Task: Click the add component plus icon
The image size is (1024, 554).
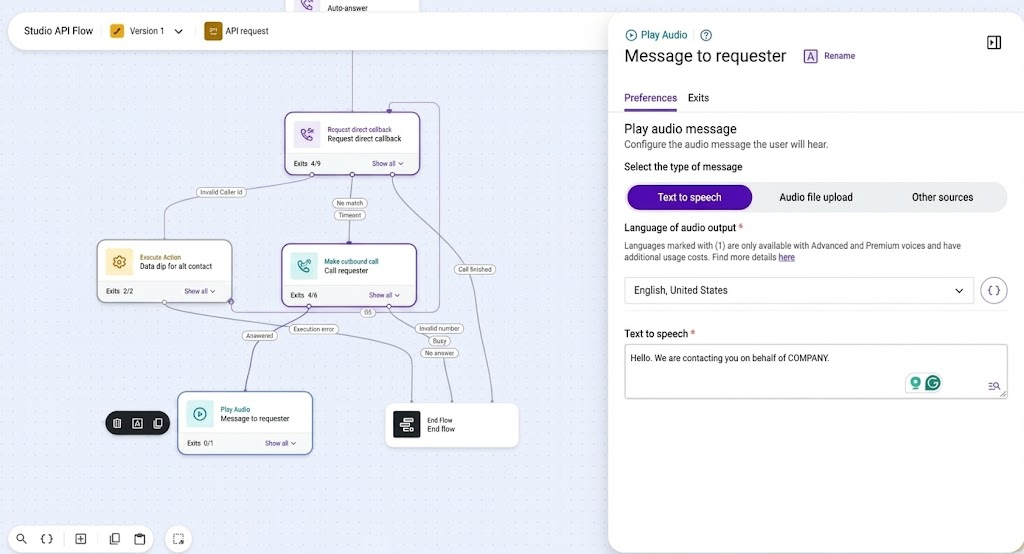Action: (x=81, y=539)
